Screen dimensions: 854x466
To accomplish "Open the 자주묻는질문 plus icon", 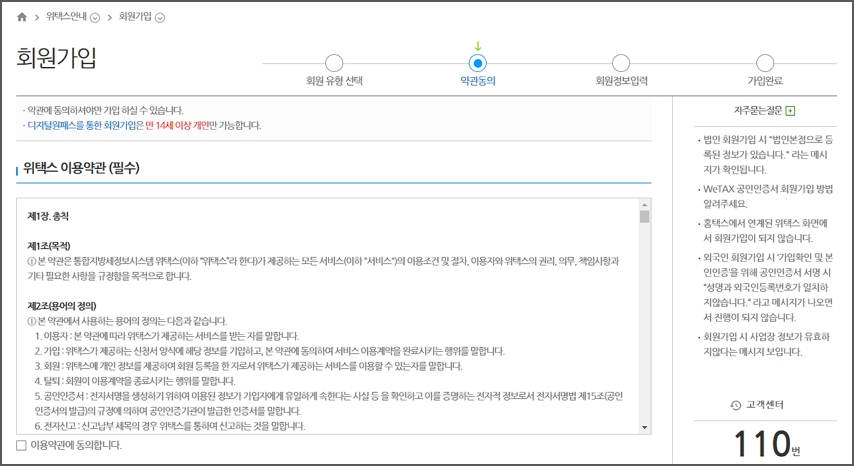I will pyautogui.click(x=790, y=111).
